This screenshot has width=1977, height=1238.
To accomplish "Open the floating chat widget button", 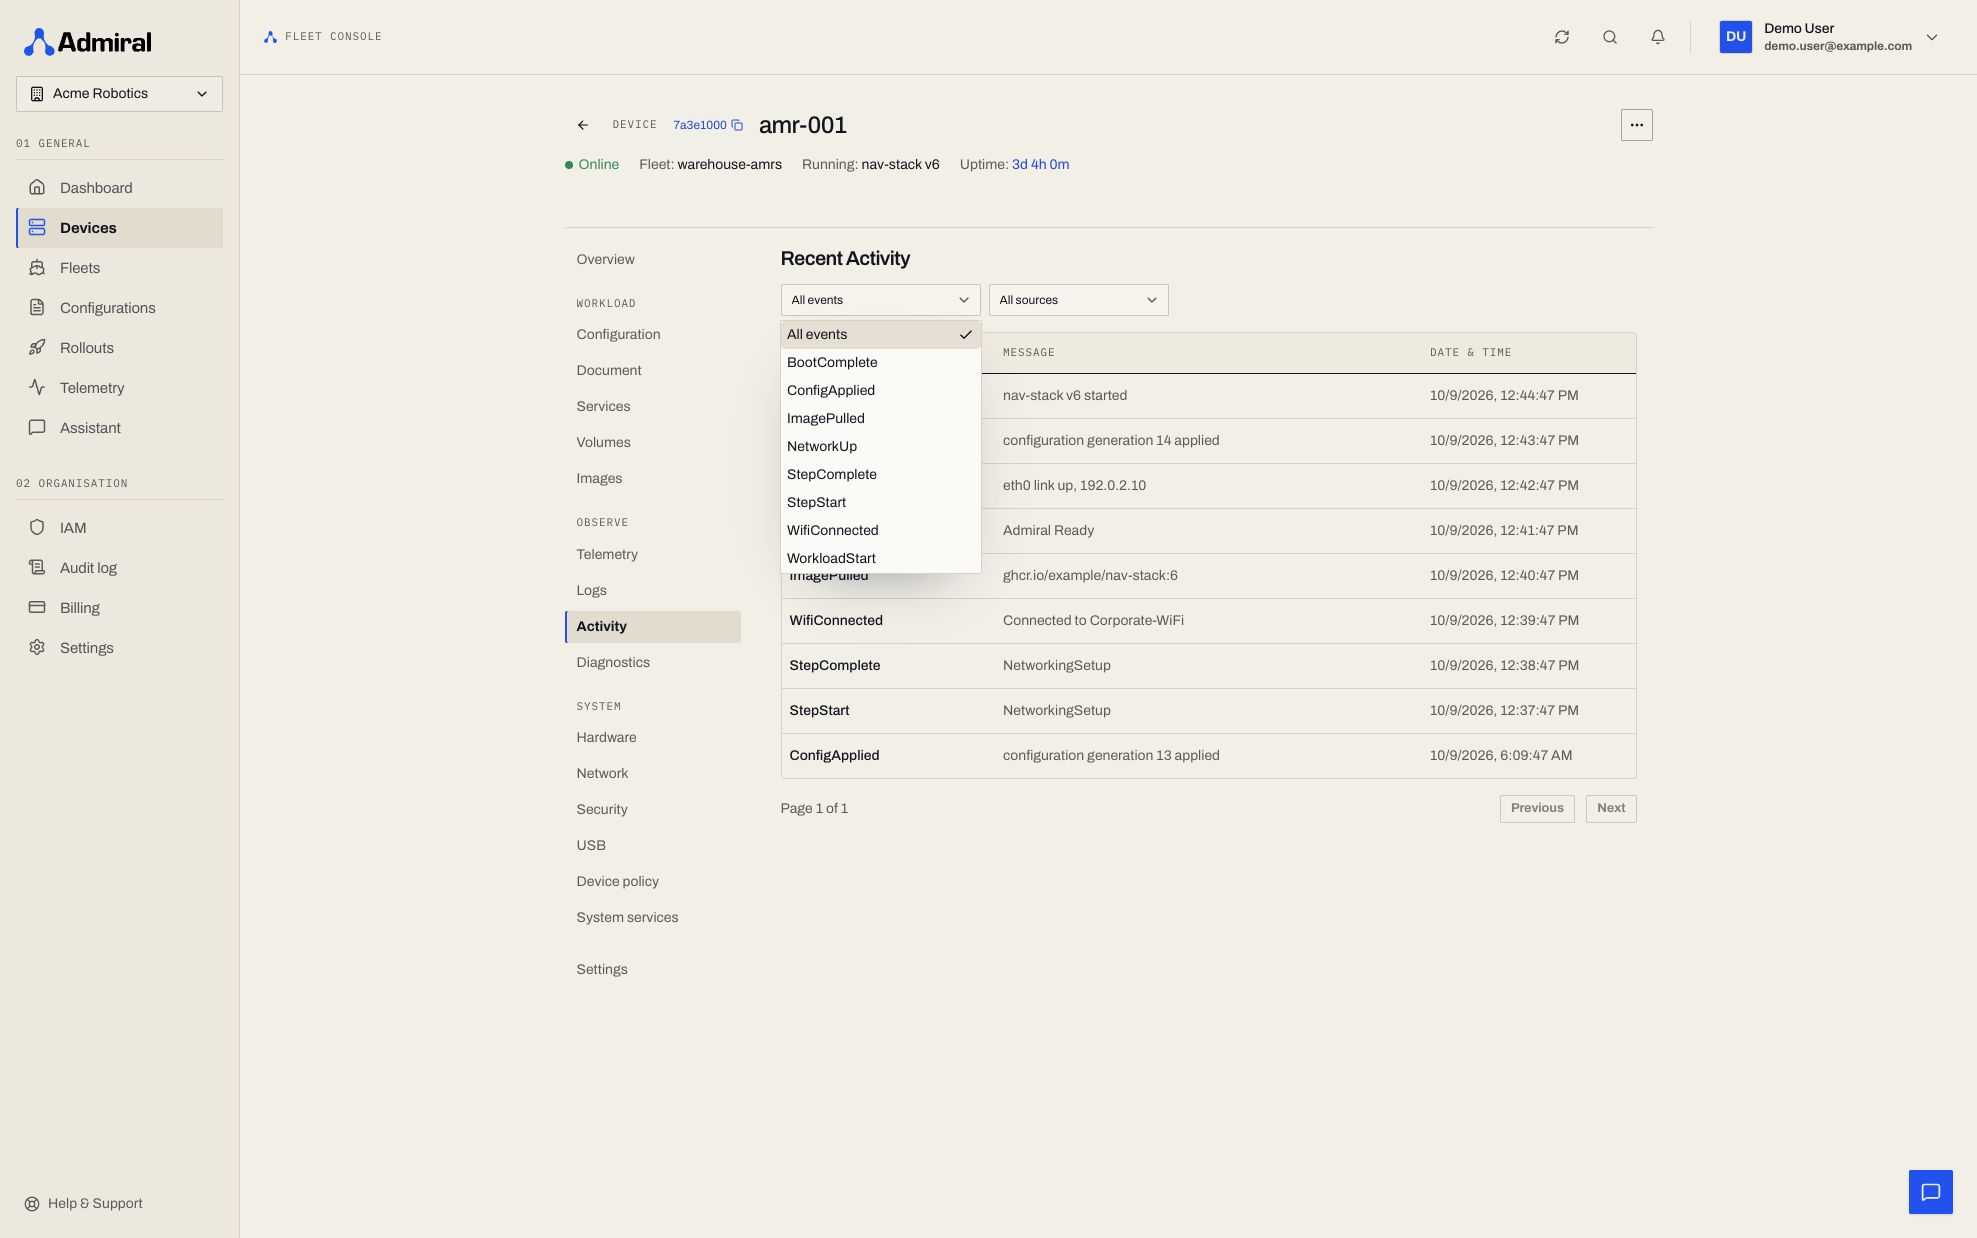I will click(x=1930, y=1192).
